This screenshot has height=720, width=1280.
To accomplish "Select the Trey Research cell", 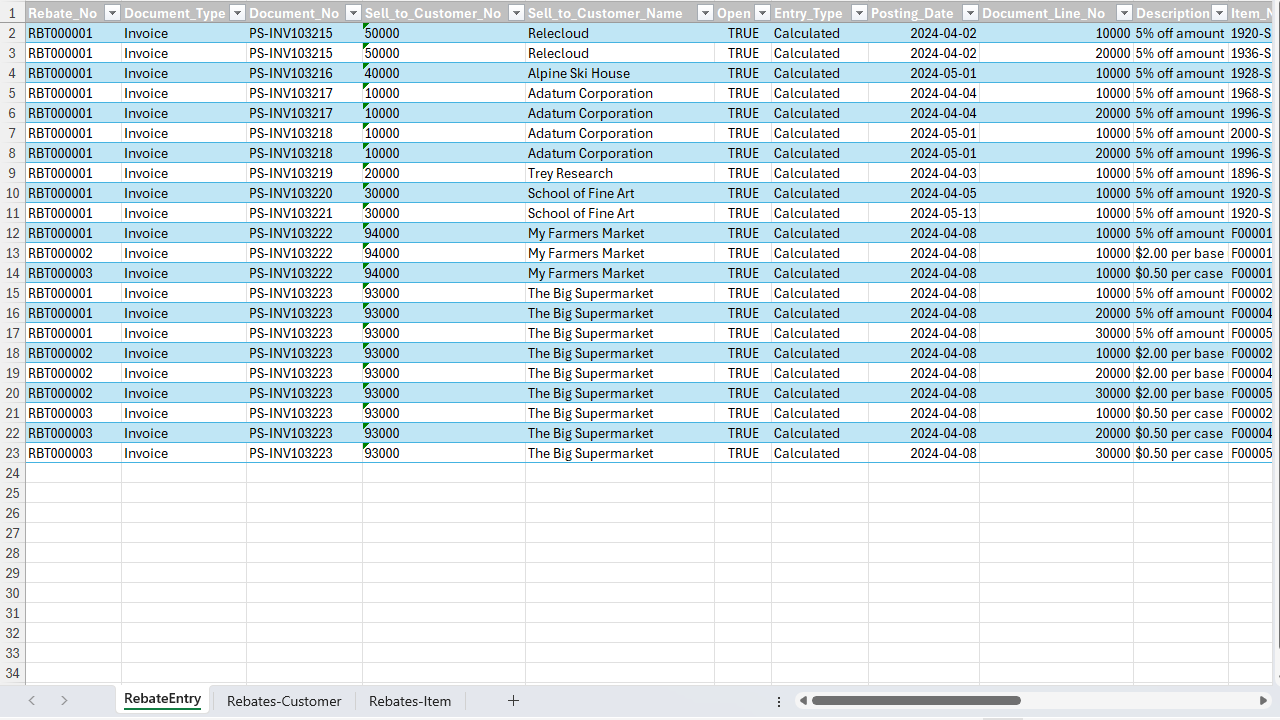I will (x=620, y=173).
